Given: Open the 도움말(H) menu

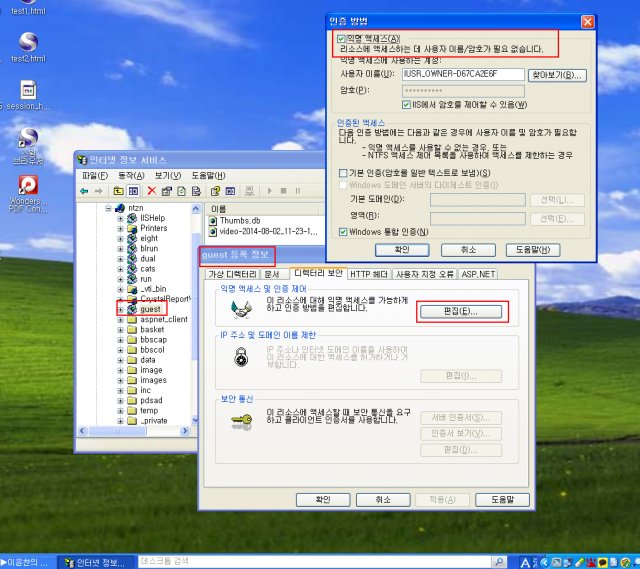Looking at the screenshot, I should point(208,176).
